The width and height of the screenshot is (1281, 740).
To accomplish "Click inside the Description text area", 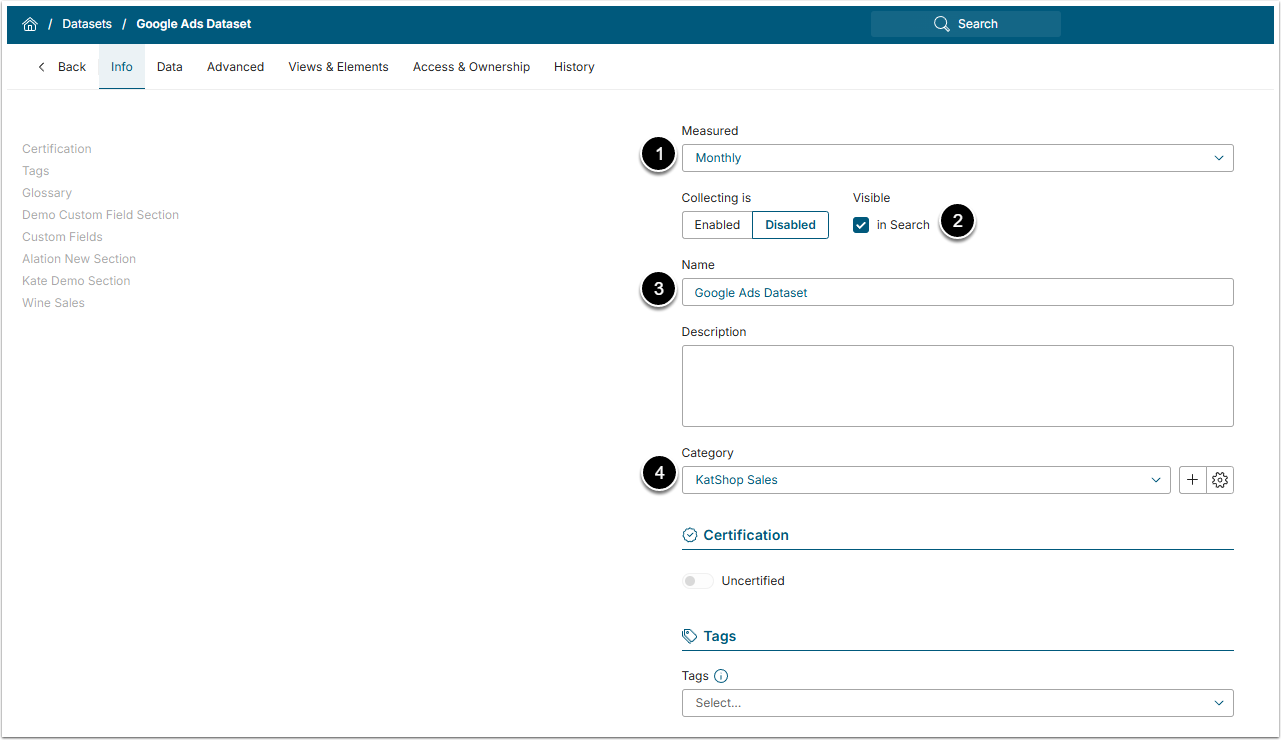I will 956,386.
